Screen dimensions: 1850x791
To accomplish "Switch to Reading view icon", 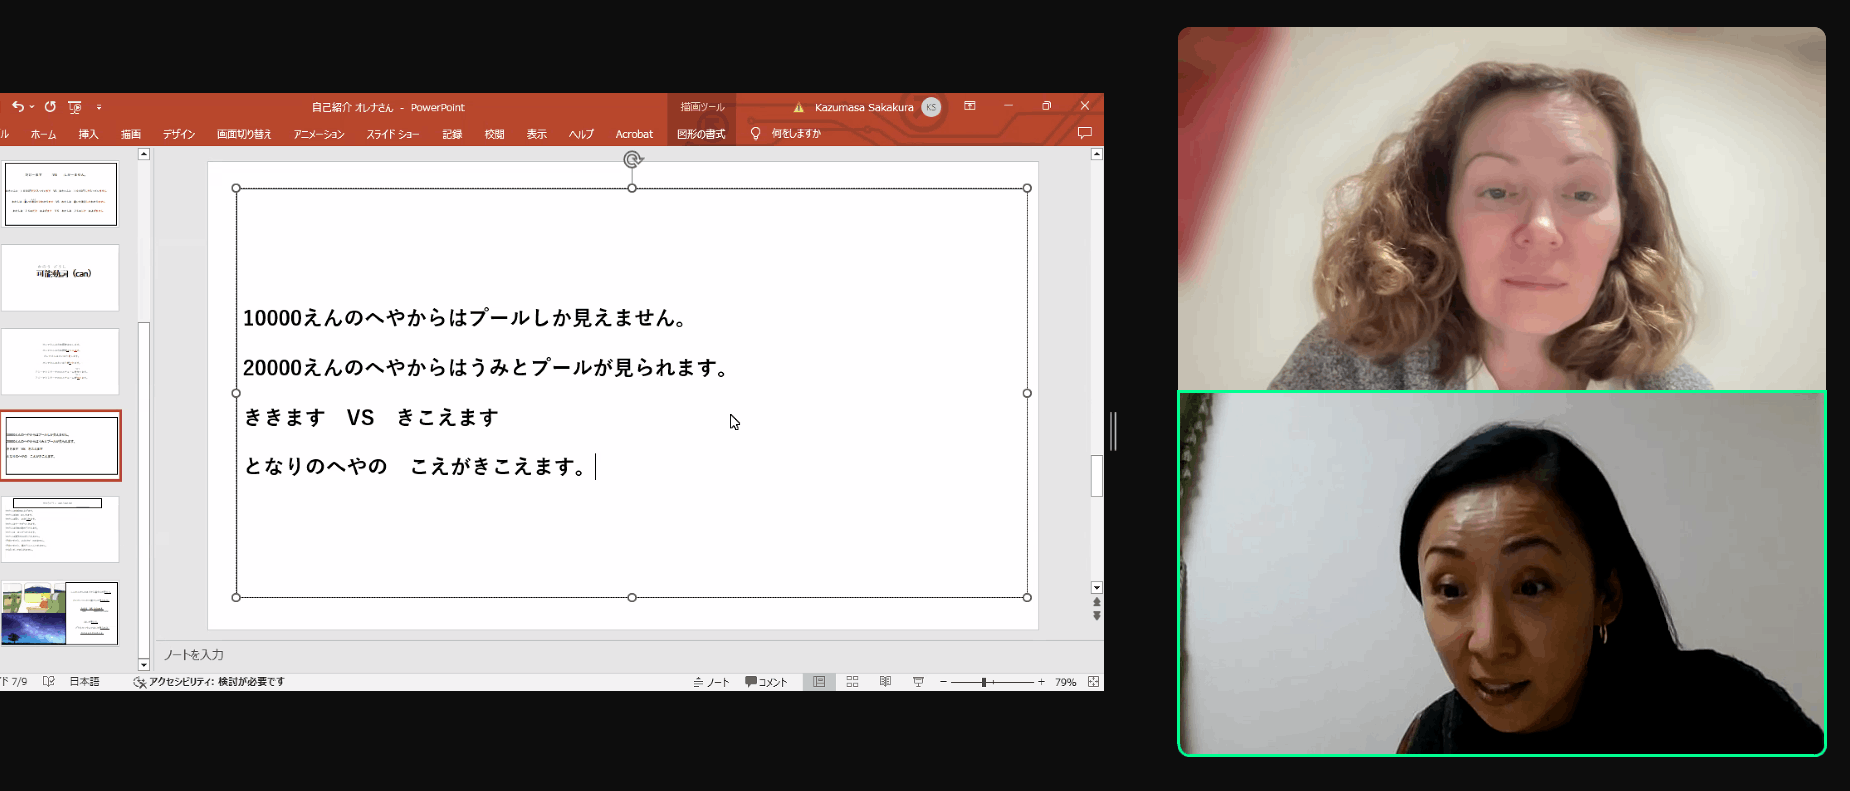I will pos(885,682).
